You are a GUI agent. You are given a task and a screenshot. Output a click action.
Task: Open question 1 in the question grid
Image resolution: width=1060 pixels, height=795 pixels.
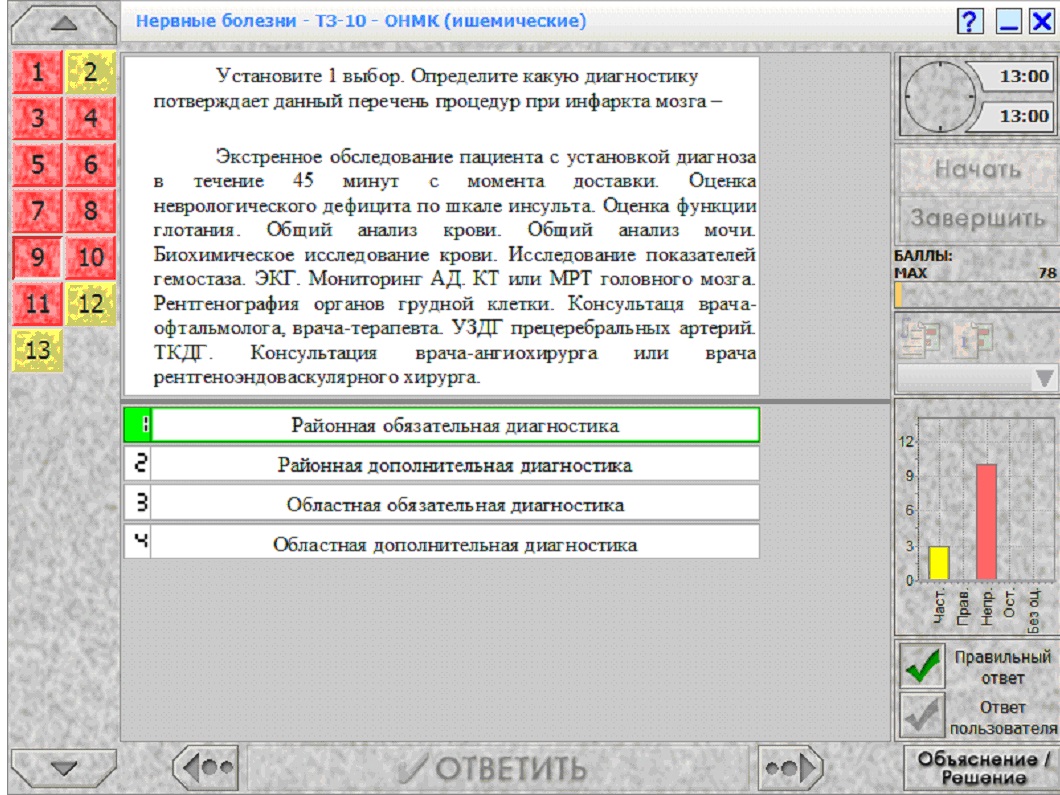pyautogui.click(x=37, y=72)
